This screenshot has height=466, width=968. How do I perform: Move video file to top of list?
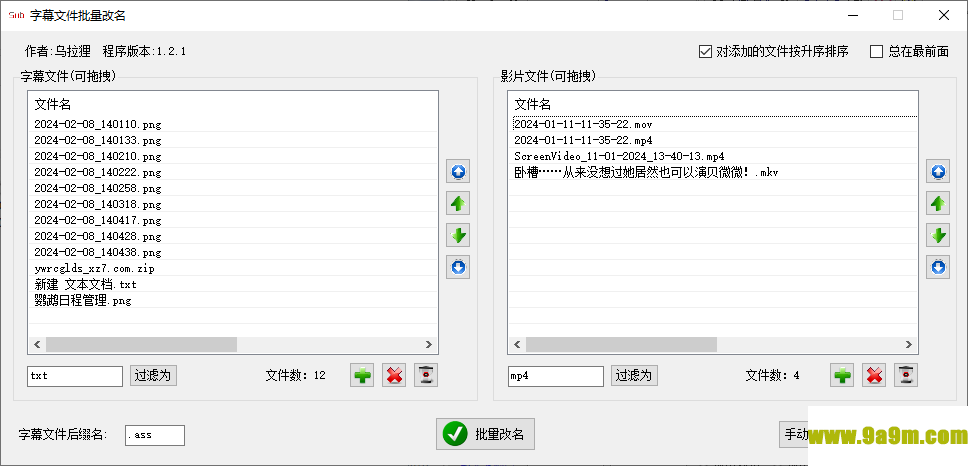click(938, 172)
